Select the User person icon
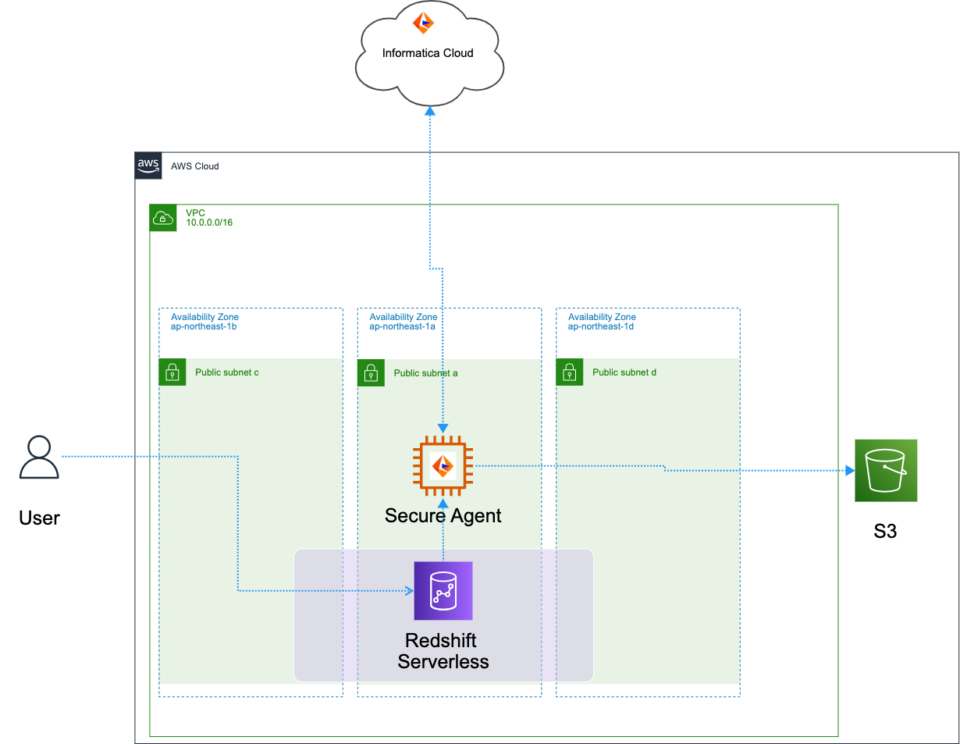 pyautogui.click(x=39, y=458)
